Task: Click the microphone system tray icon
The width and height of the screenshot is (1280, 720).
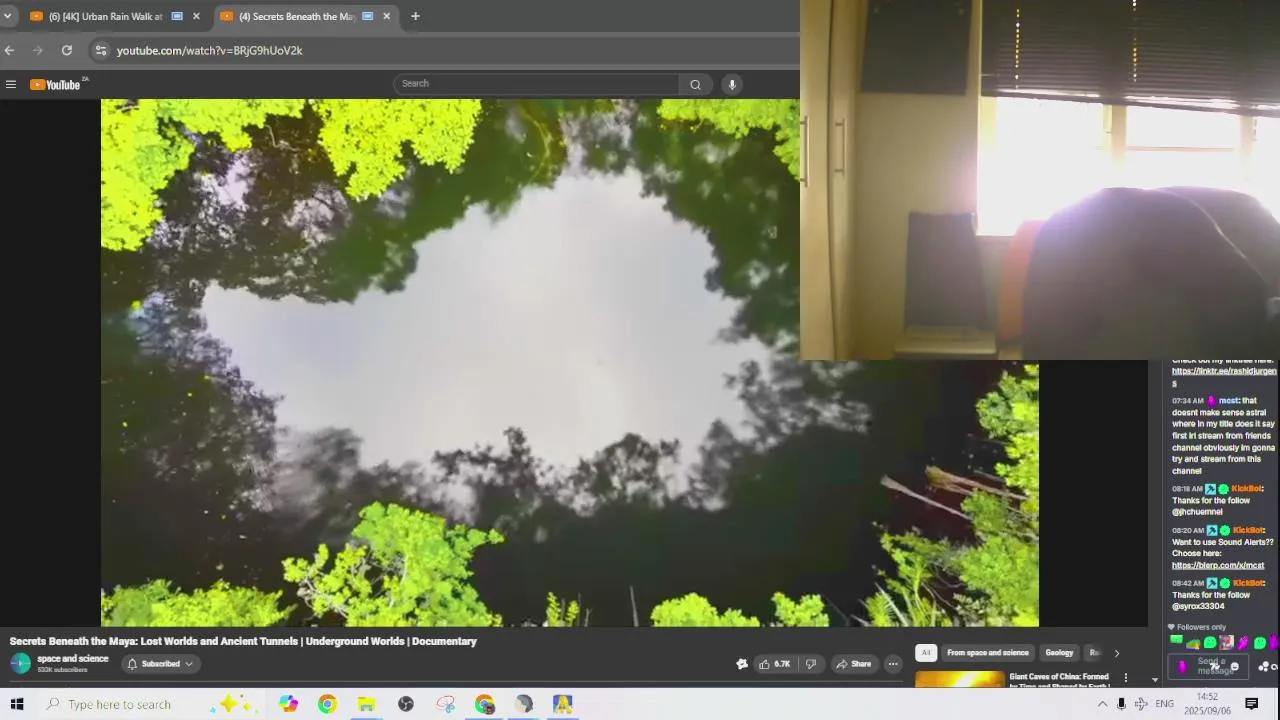Action: [1121, 704]
